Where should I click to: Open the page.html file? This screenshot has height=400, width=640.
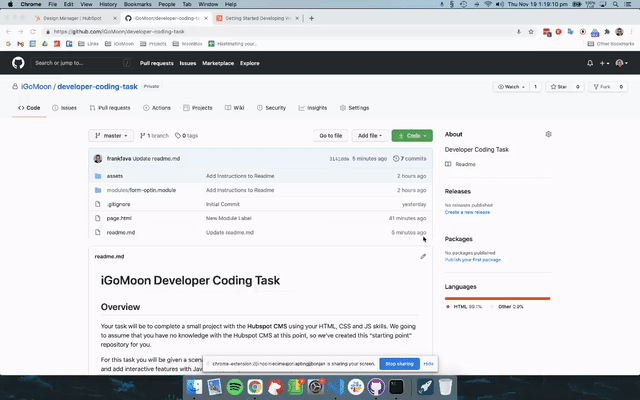(x=119, y=218)
